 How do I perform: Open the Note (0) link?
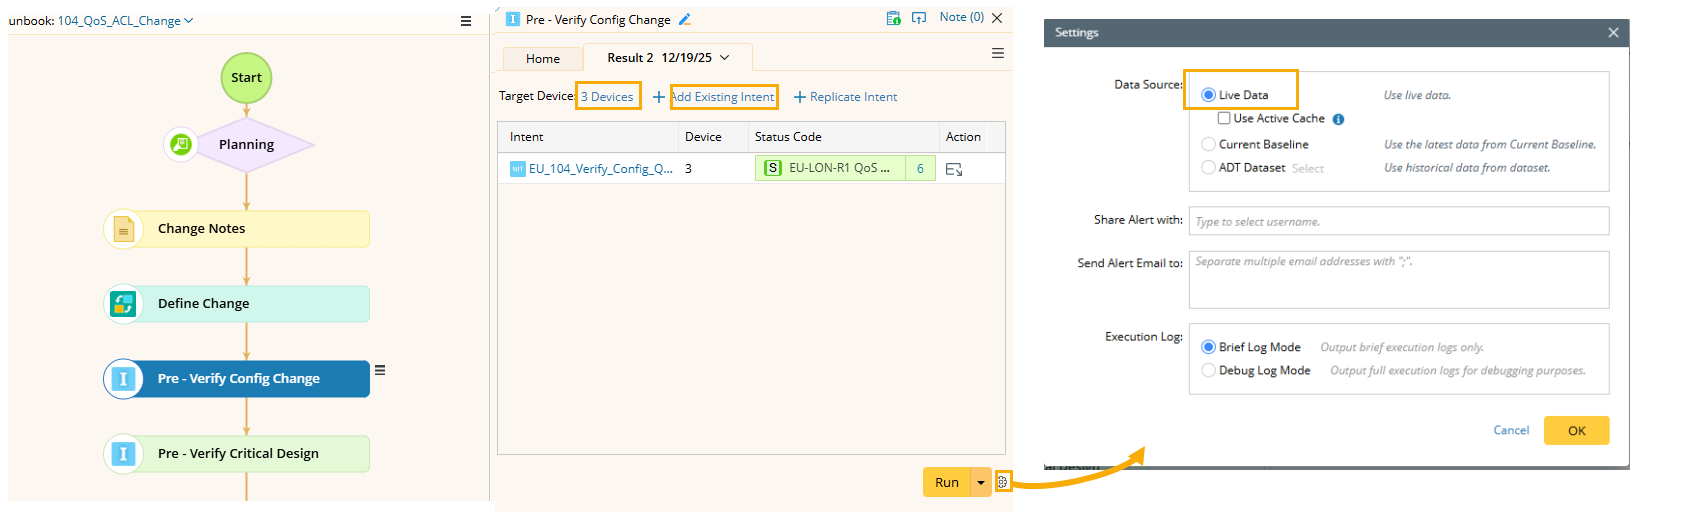(x=961, y=17)
